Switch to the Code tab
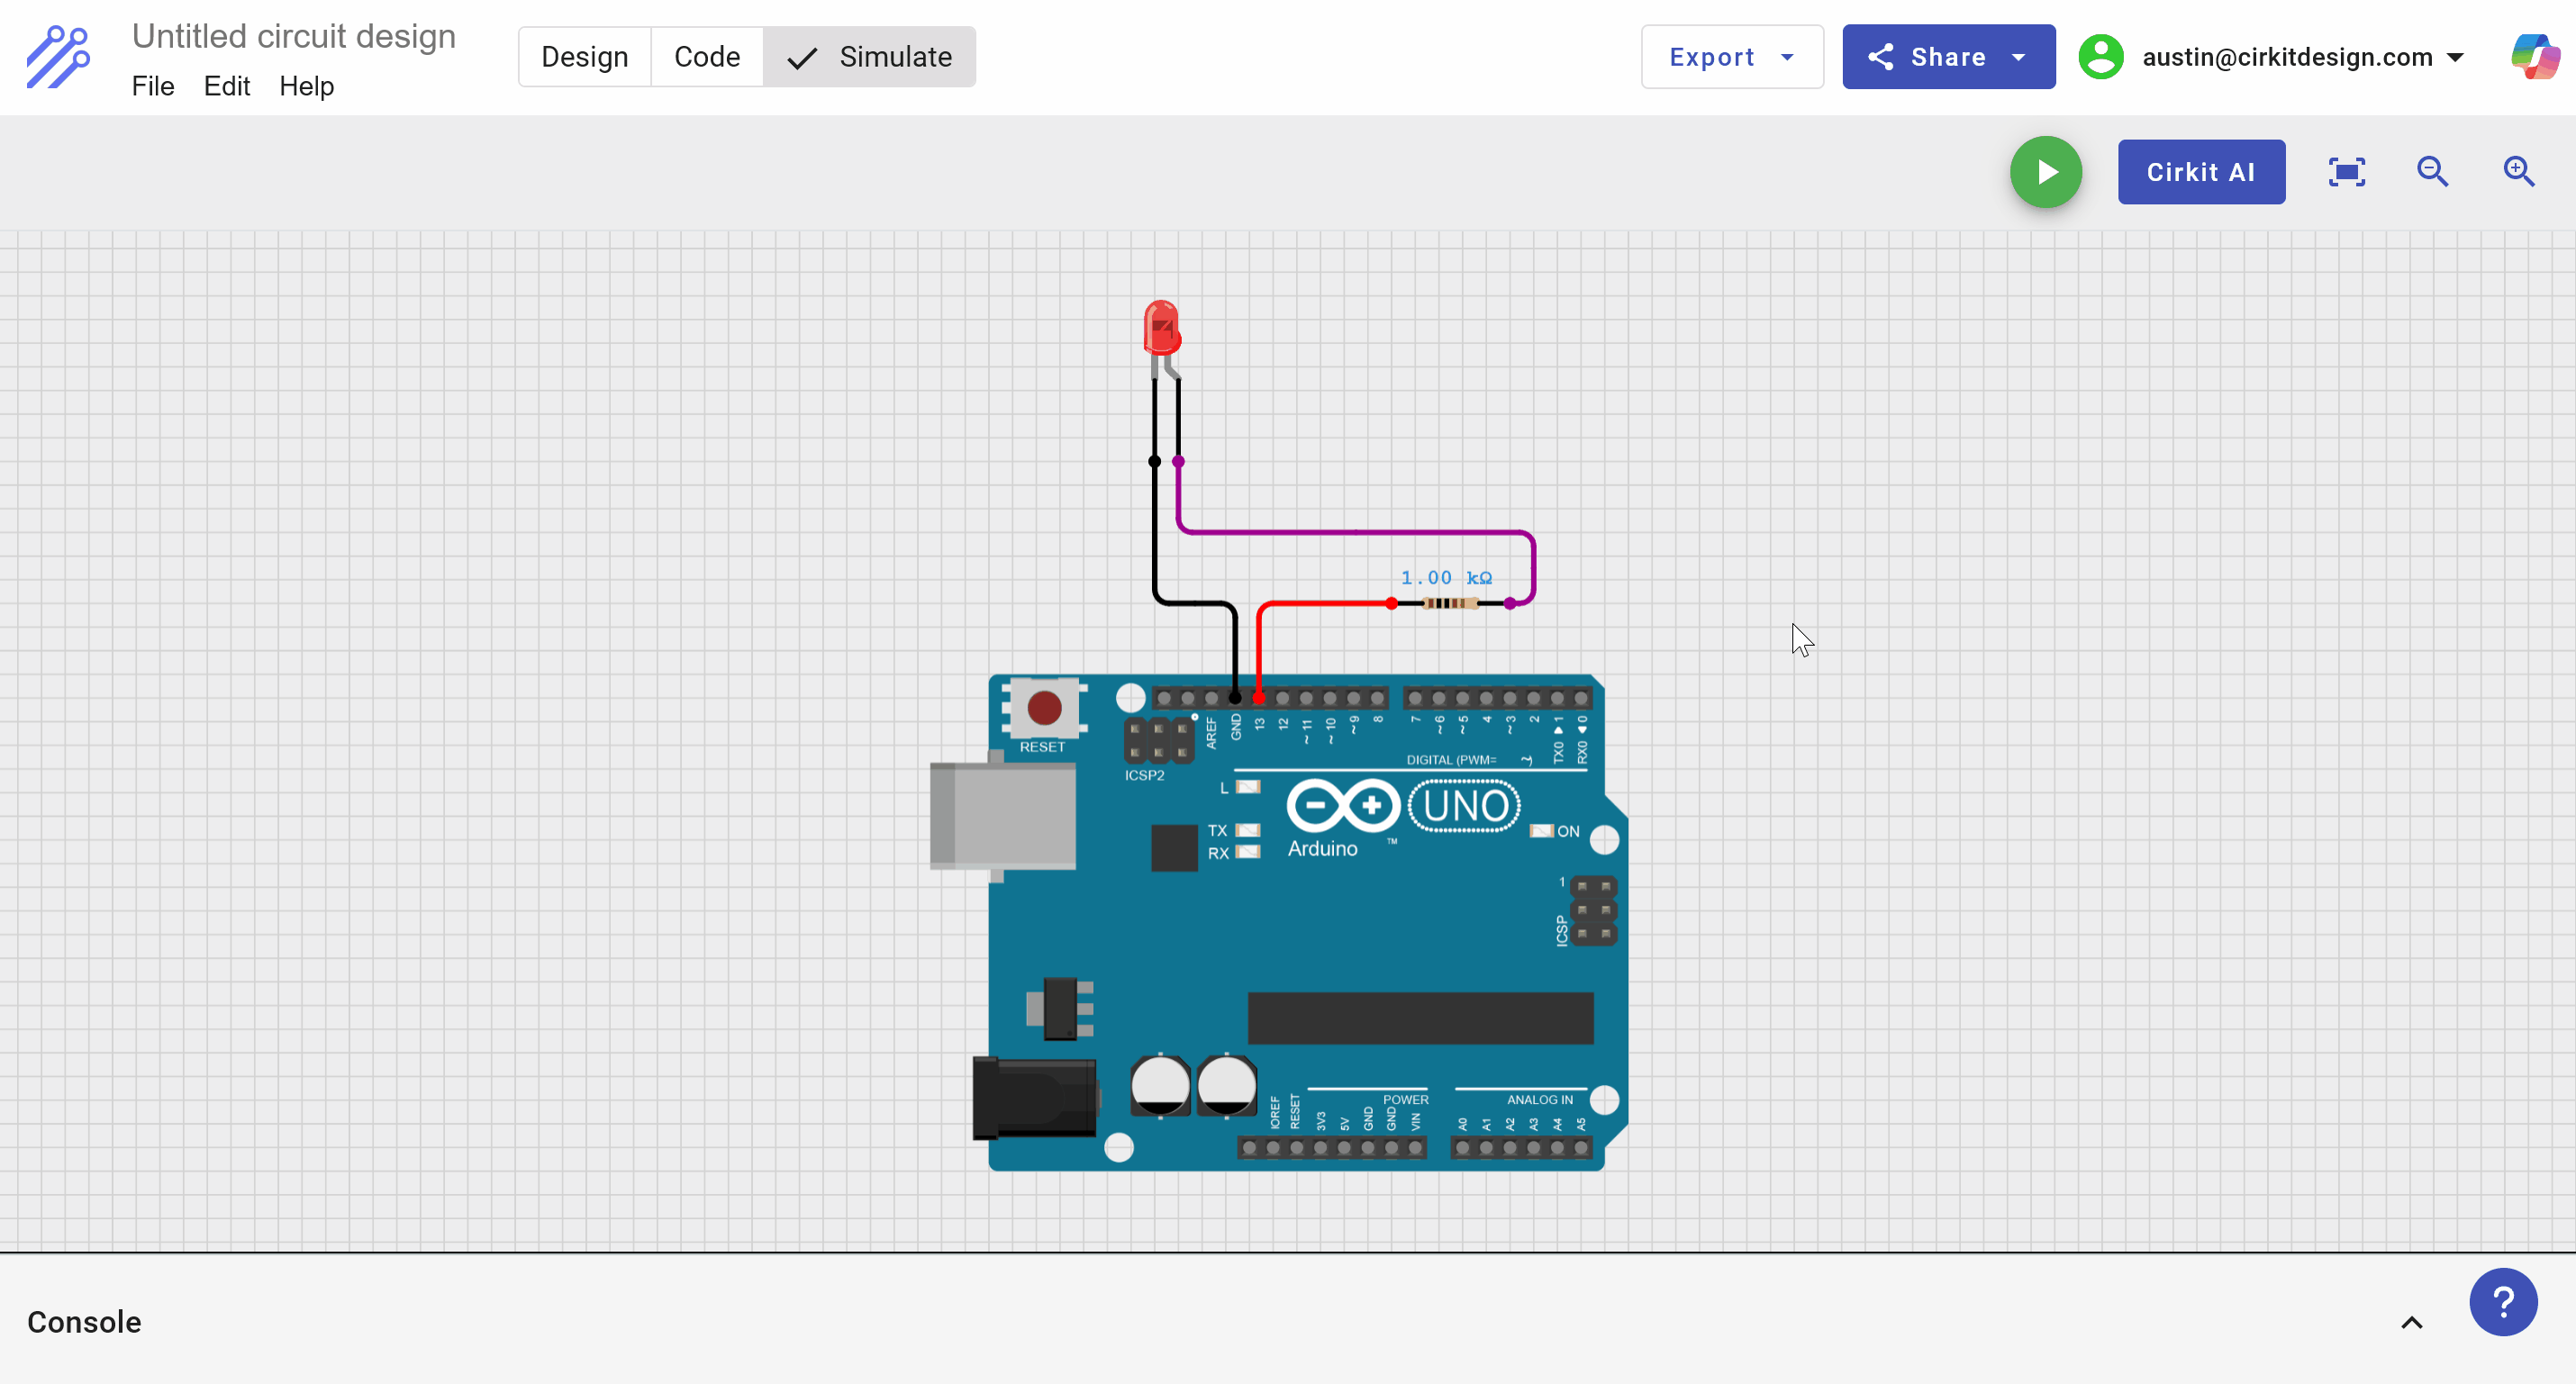 coord(707,57)
